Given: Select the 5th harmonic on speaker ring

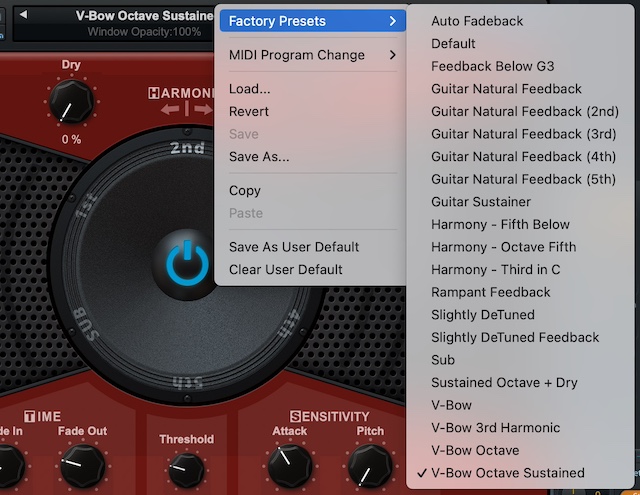Looking at the screenshot, I should click(187, 382).
